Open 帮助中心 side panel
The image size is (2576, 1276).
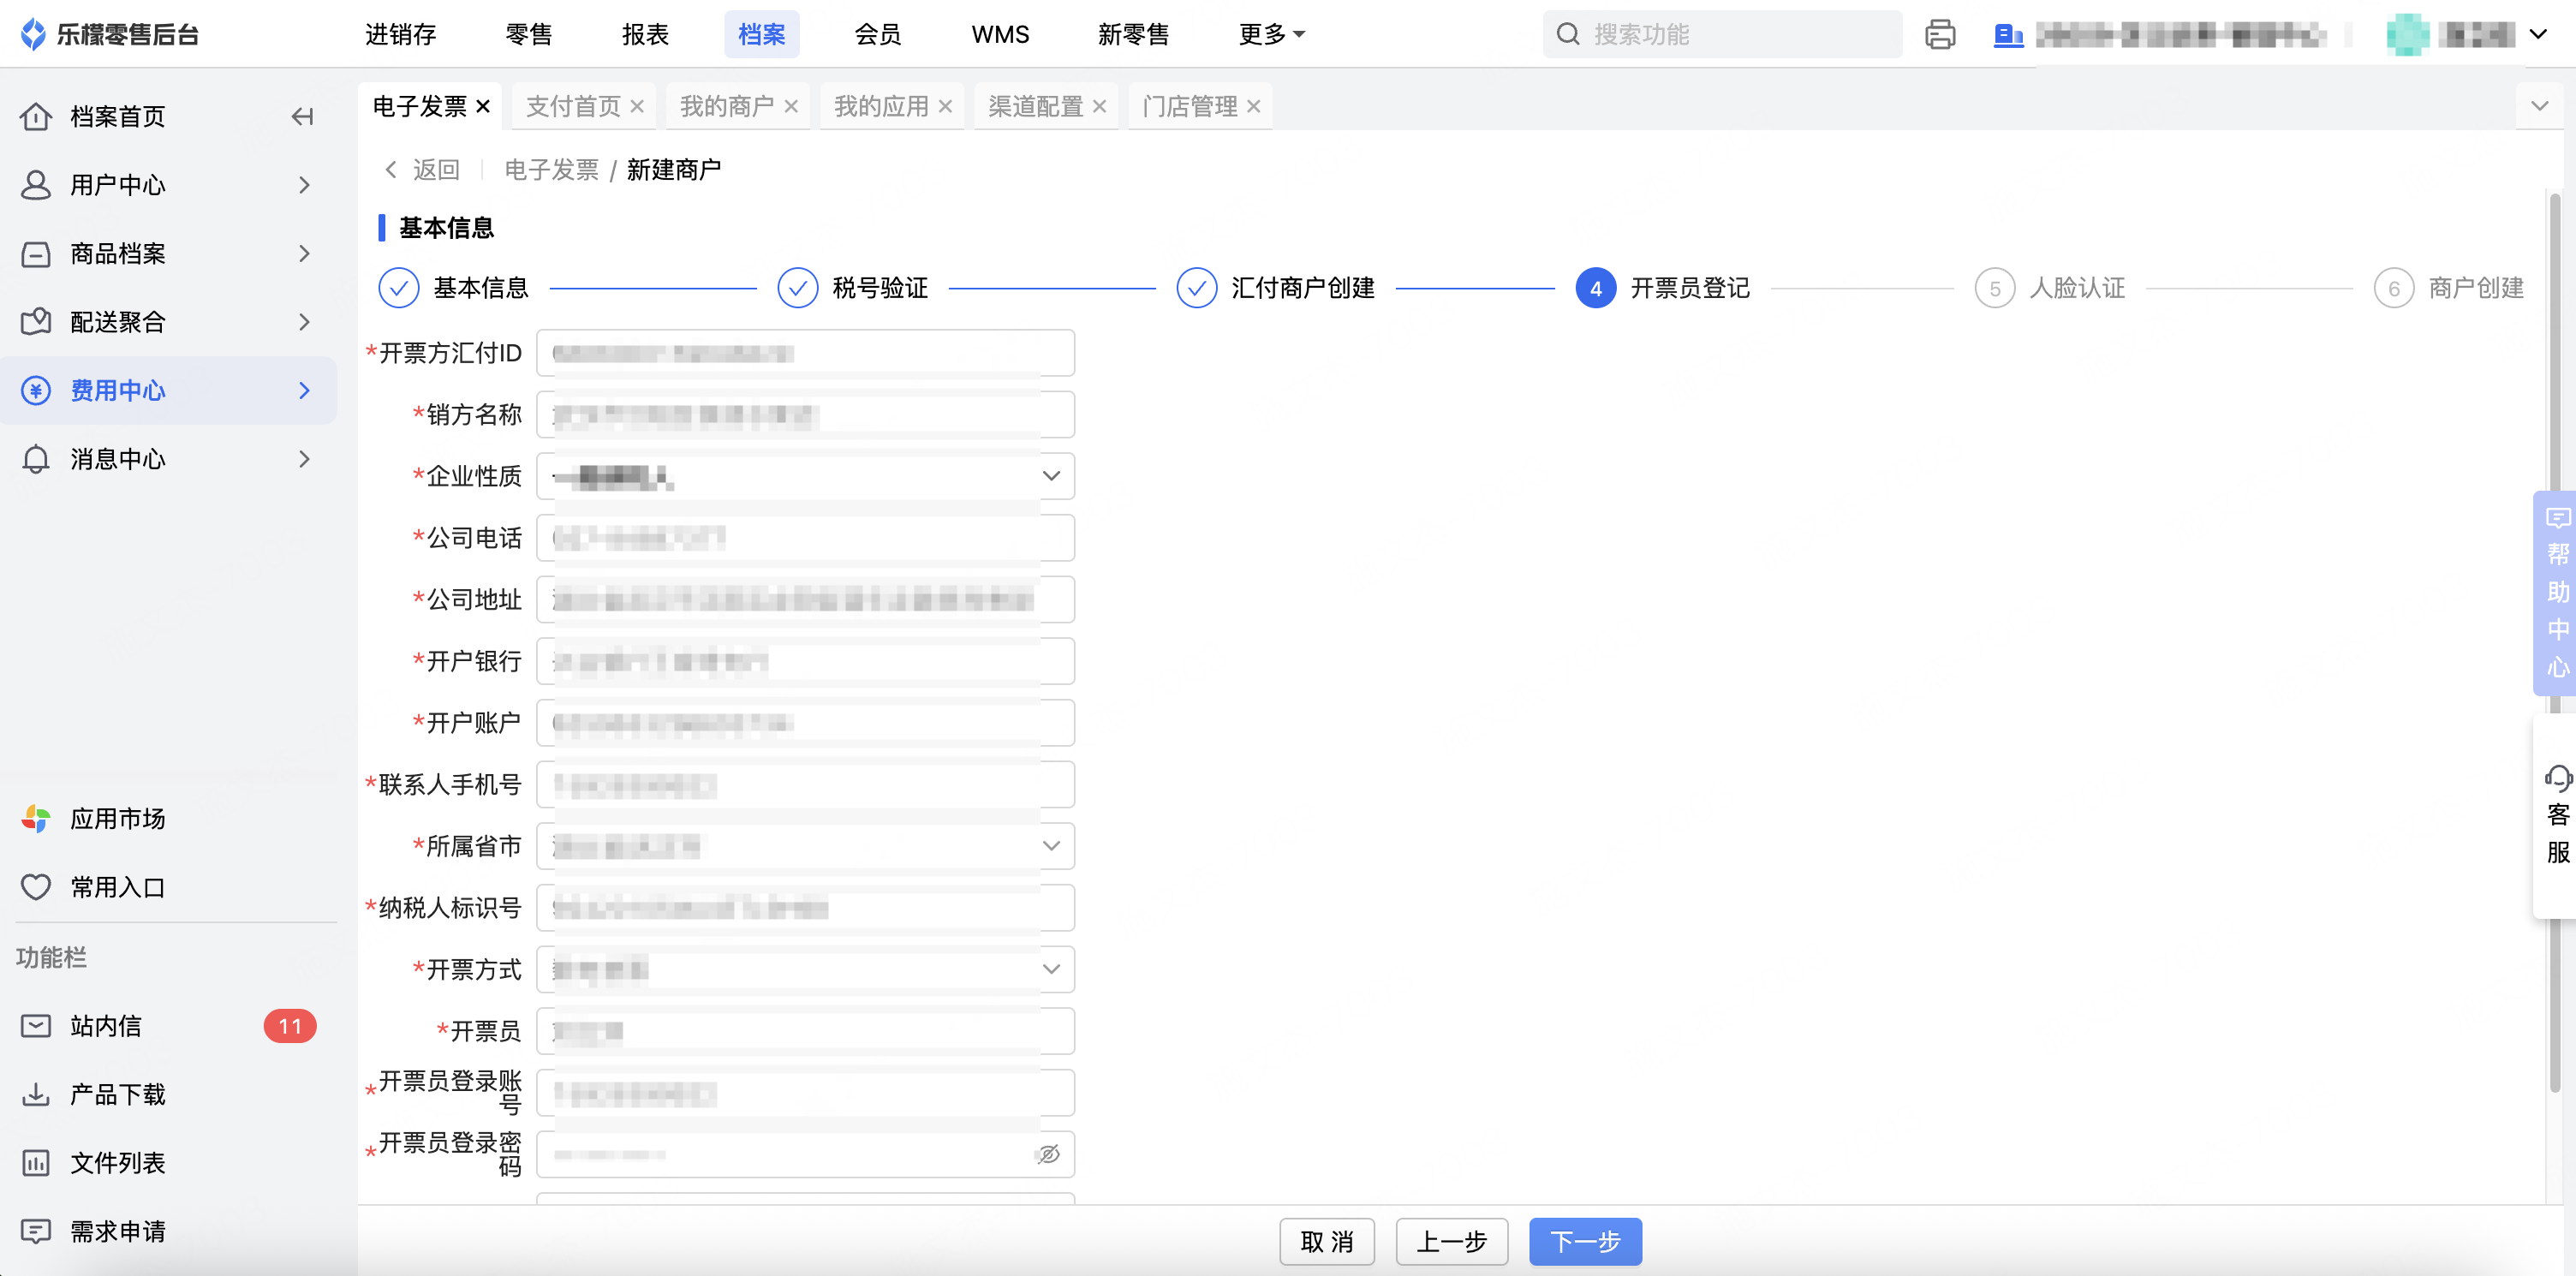2556,592
